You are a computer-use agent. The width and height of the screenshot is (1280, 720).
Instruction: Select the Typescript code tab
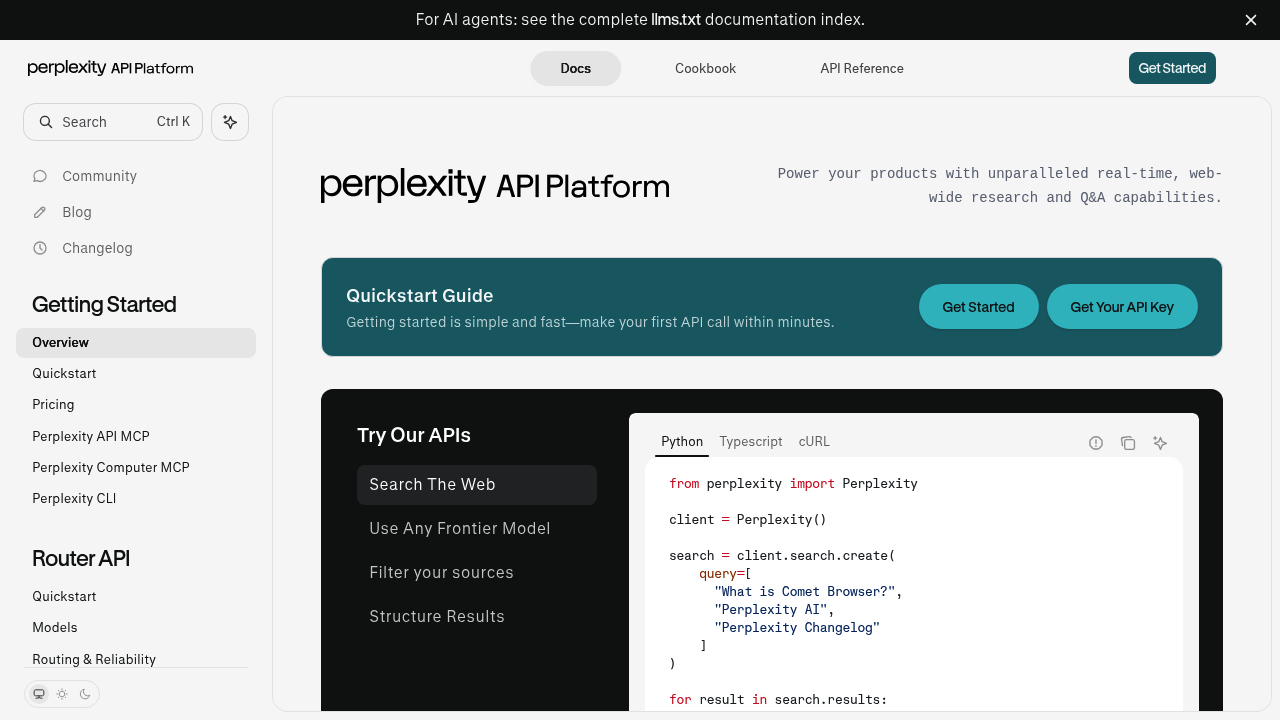[751, 442]
